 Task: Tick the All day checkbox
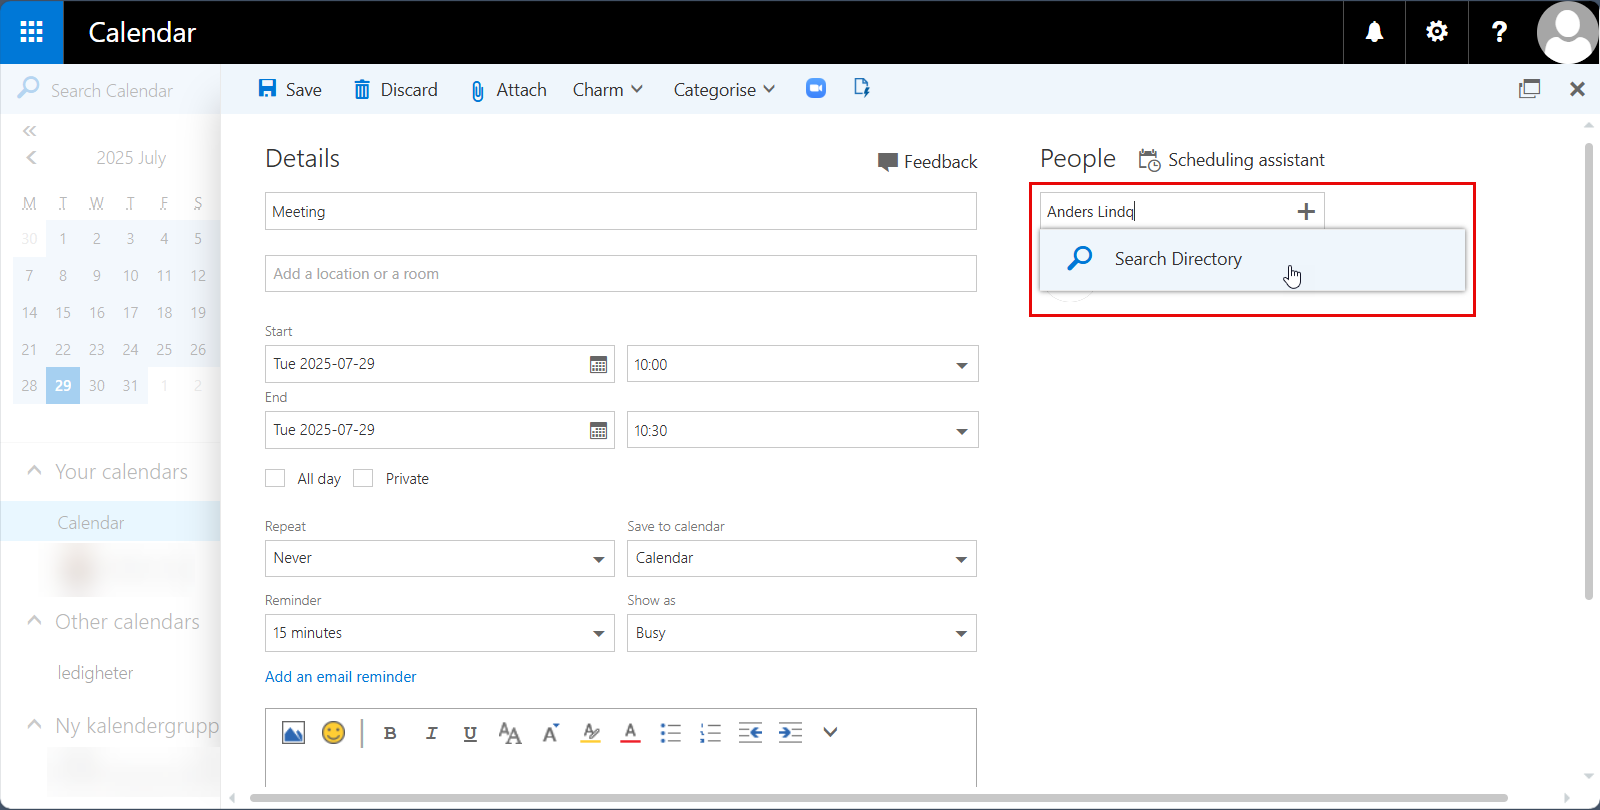(275, 478)
